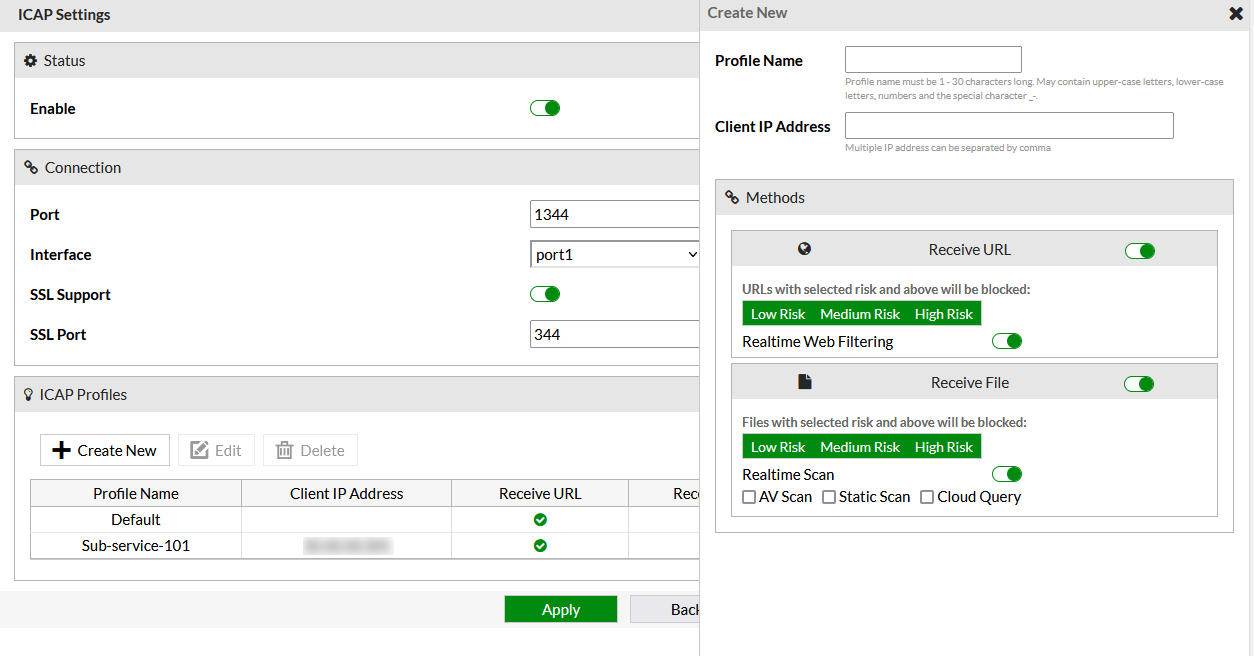Click the chain-link icon beside Connection
Viewport: 1254px width, 656px height.
[x=29, y=166]
